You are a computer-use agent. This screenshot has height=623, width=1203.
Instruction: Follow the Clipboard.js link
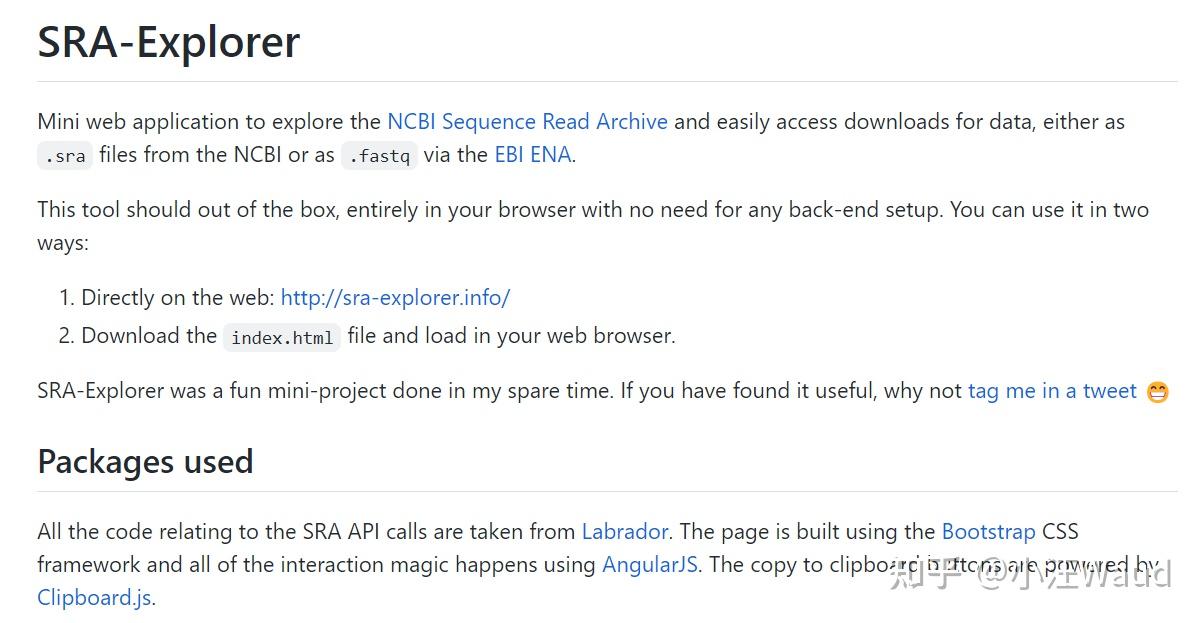pos(94,598)
